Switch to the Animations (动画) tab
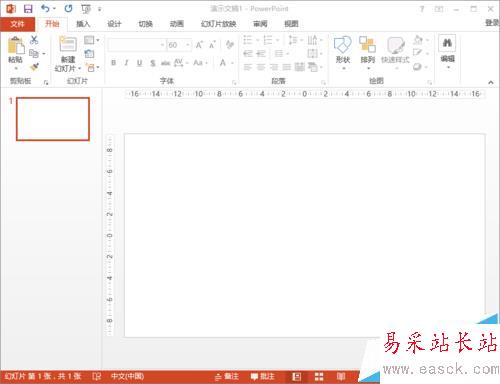 (x=177, y=24)
